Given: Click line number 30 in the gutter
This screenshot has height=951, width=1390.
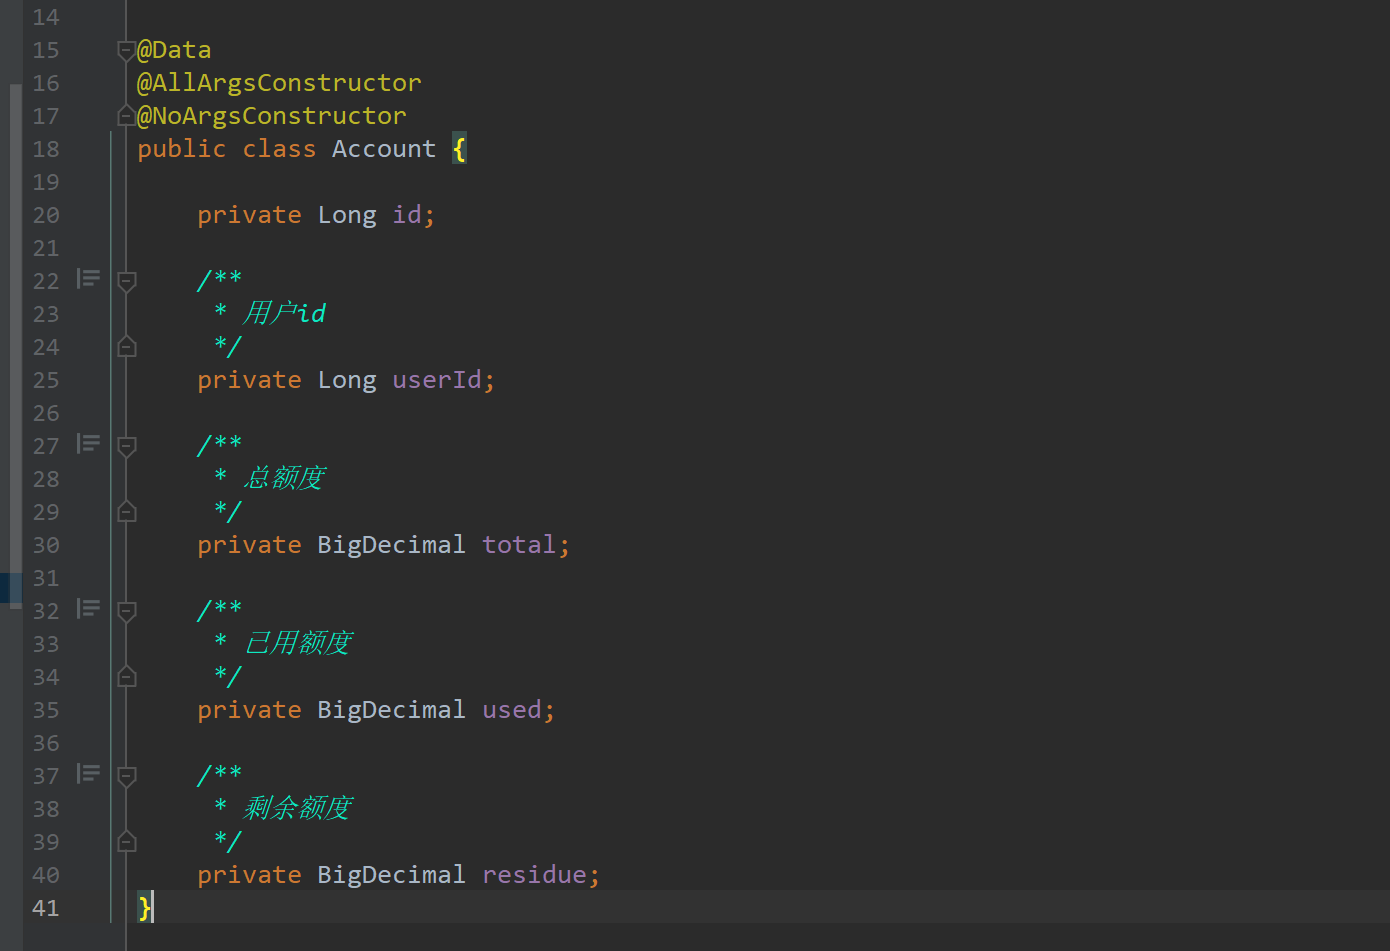Looking at the screenshot, I should pyautogui.click(x=46, y=545).
